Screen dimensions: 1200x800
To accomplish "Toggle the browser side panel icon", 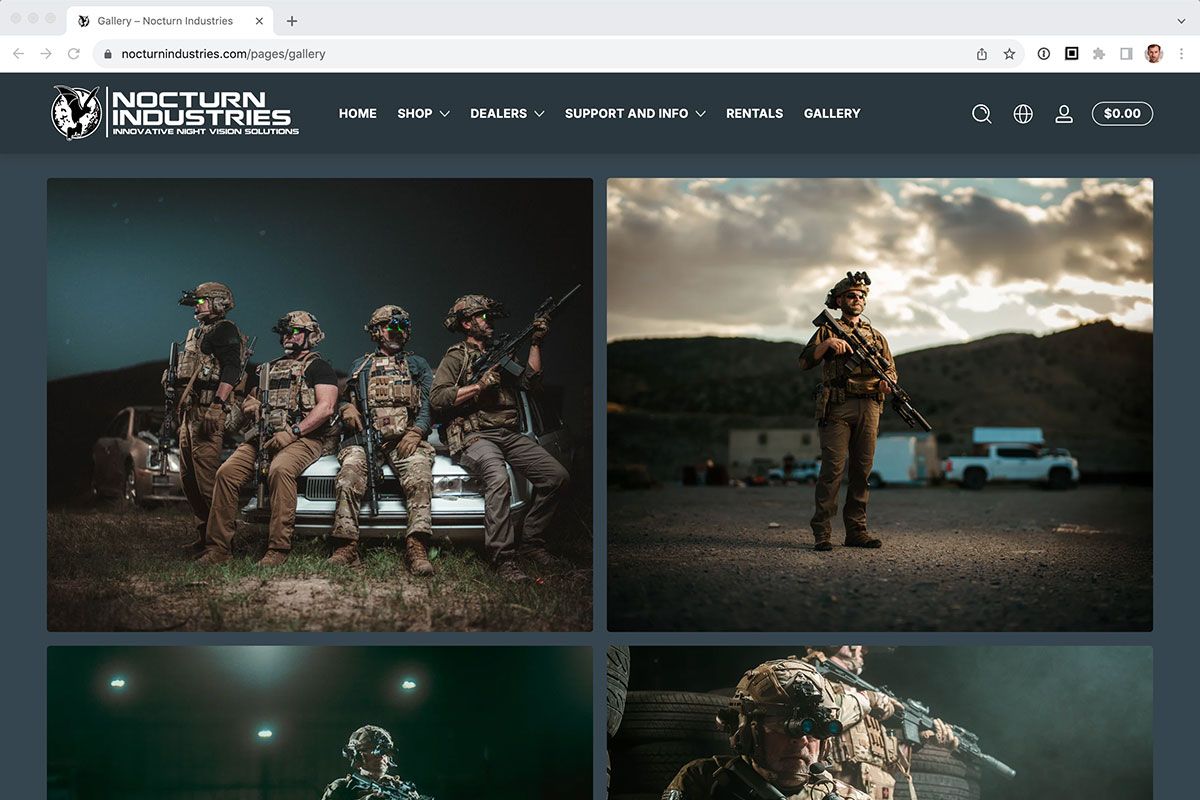I will pyautogui.click(x=1126, y=54).
